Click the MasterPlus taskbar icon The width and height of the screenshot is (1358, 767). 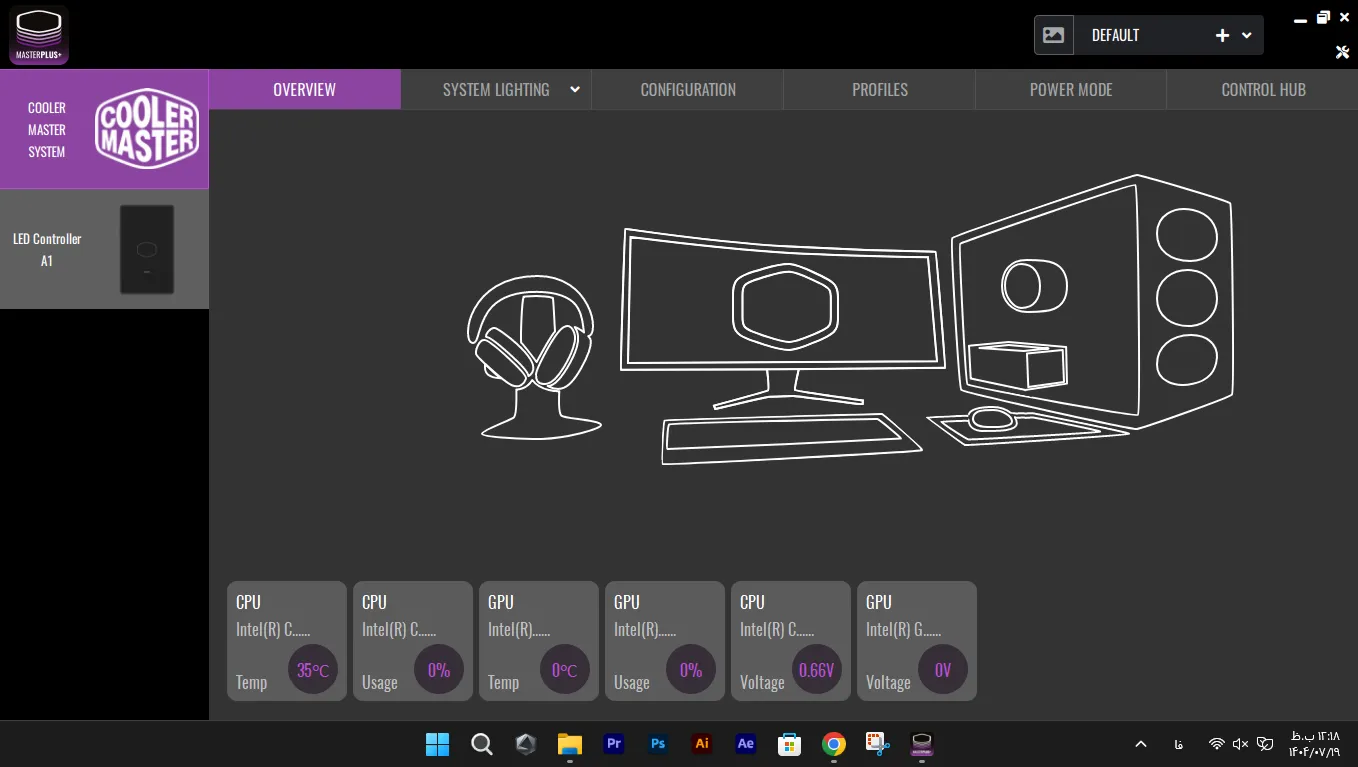pos(921,744)
